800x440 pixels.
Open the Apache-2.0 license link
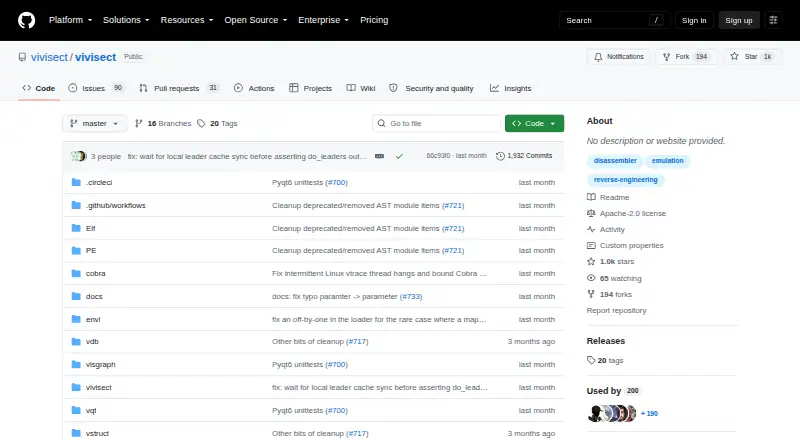tap(633, 213)
